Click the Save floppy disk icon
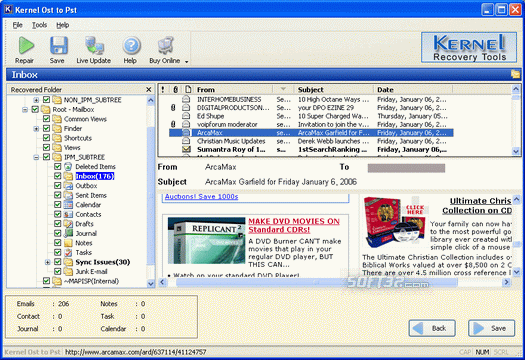The image size is (525, 360). [58, 46]
